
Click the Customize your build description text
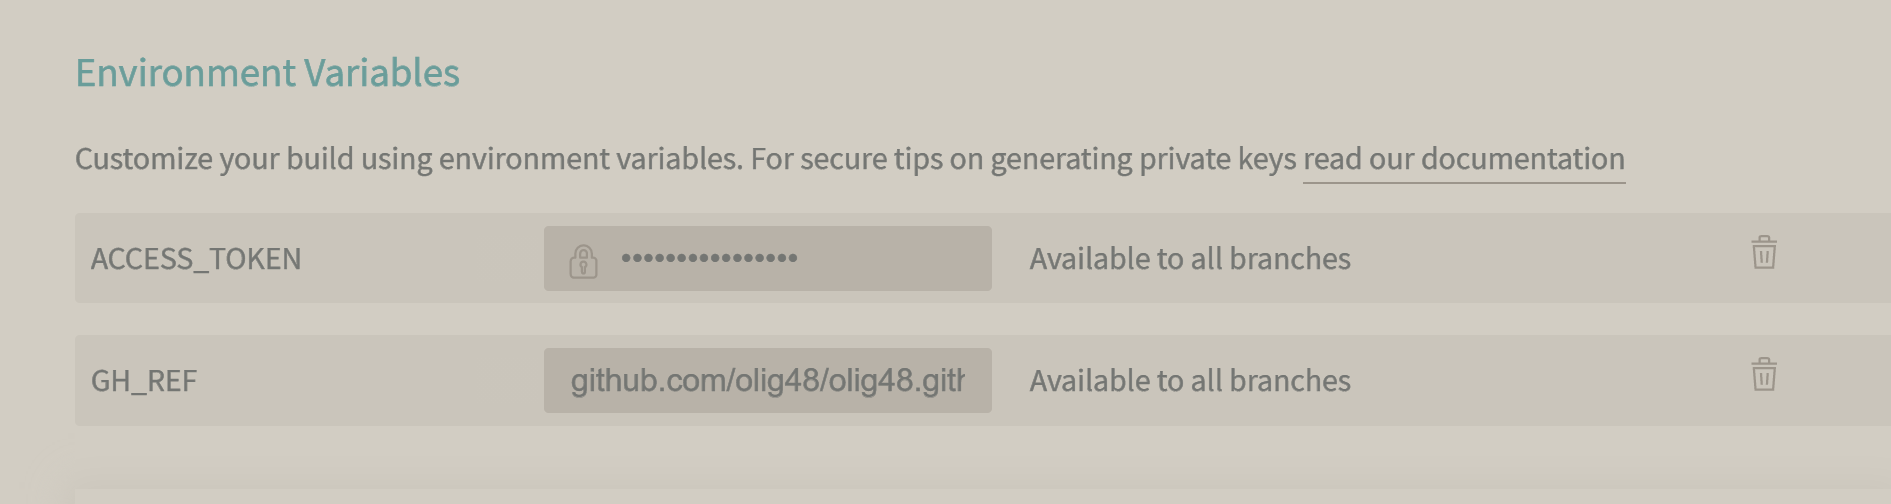point(688,159)
